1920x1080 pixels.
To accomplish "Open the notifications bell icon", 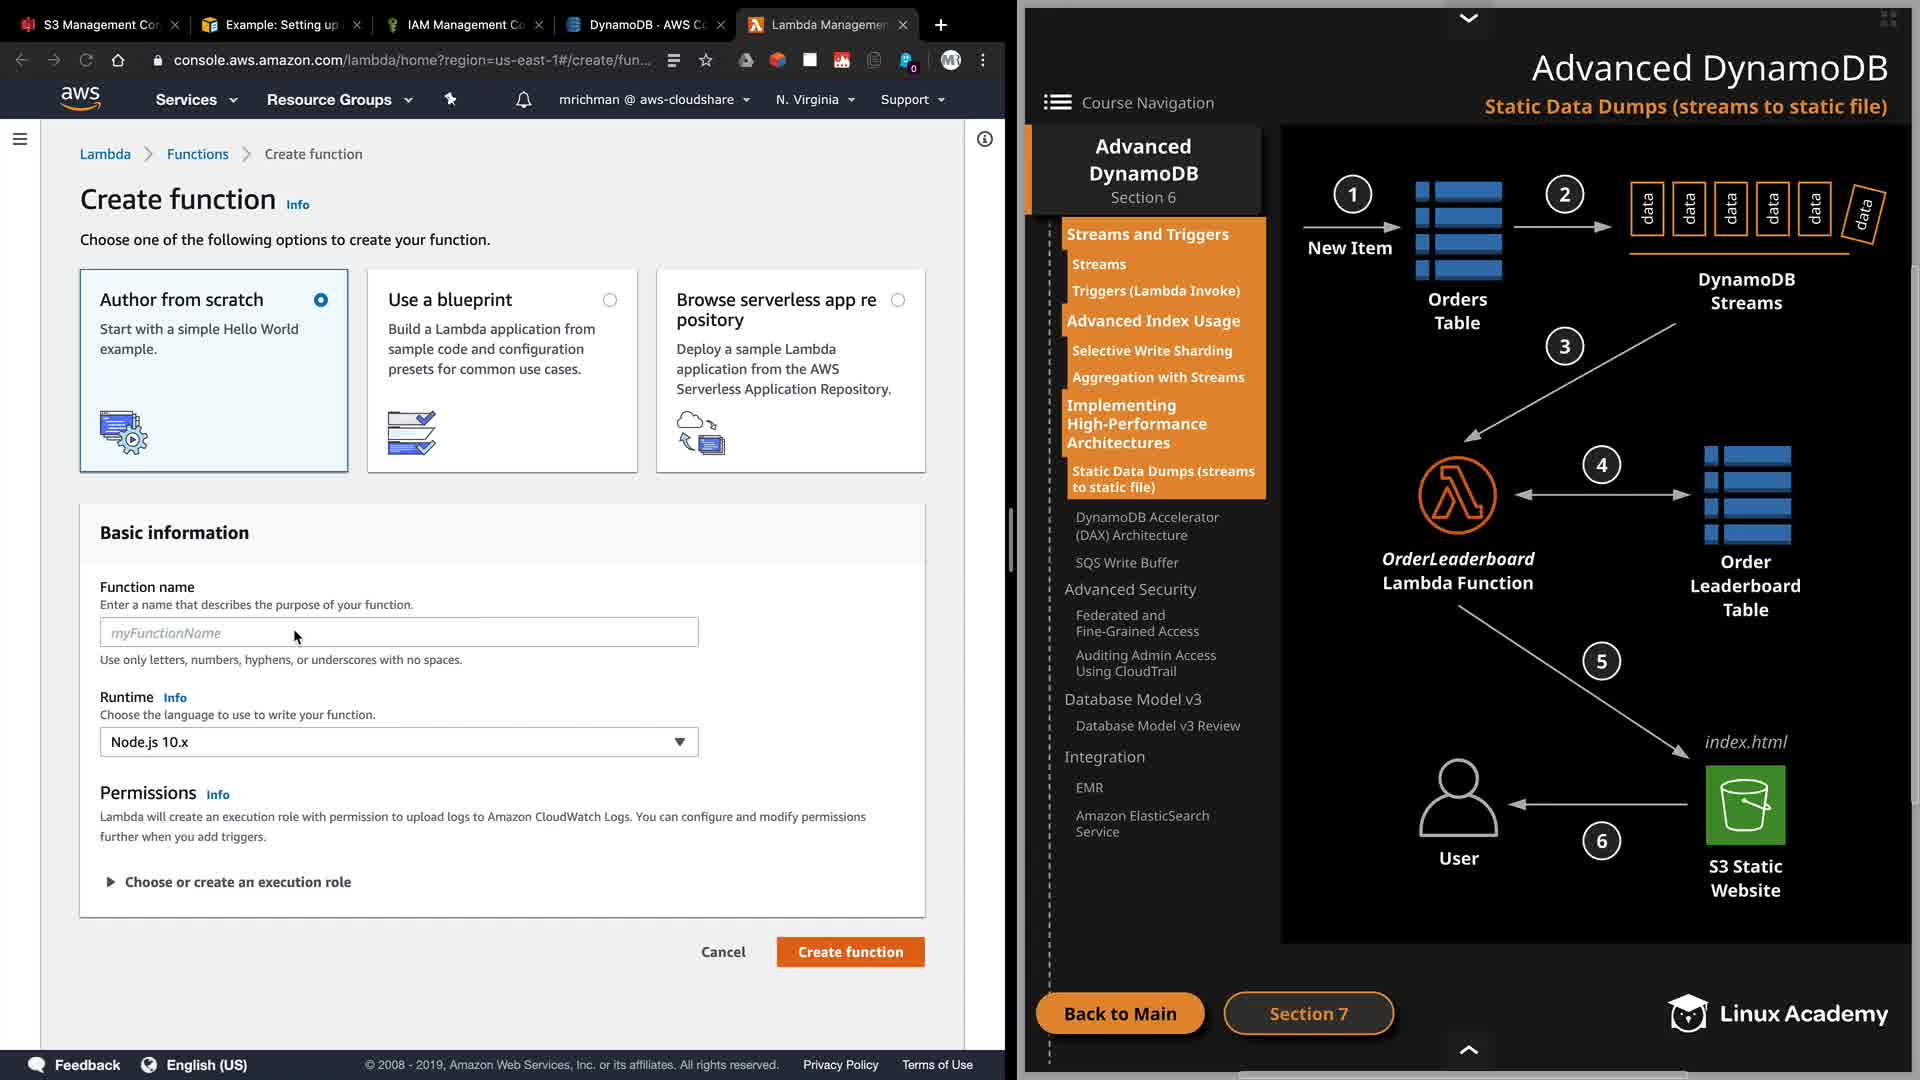I will pyautogui.click(x=523, y=100).
